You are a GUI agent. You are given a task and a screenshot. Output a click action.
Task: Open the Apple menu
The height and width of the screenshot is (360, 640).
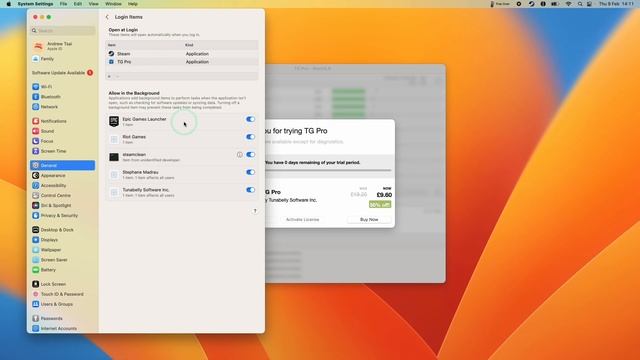[x=8, y=4]
